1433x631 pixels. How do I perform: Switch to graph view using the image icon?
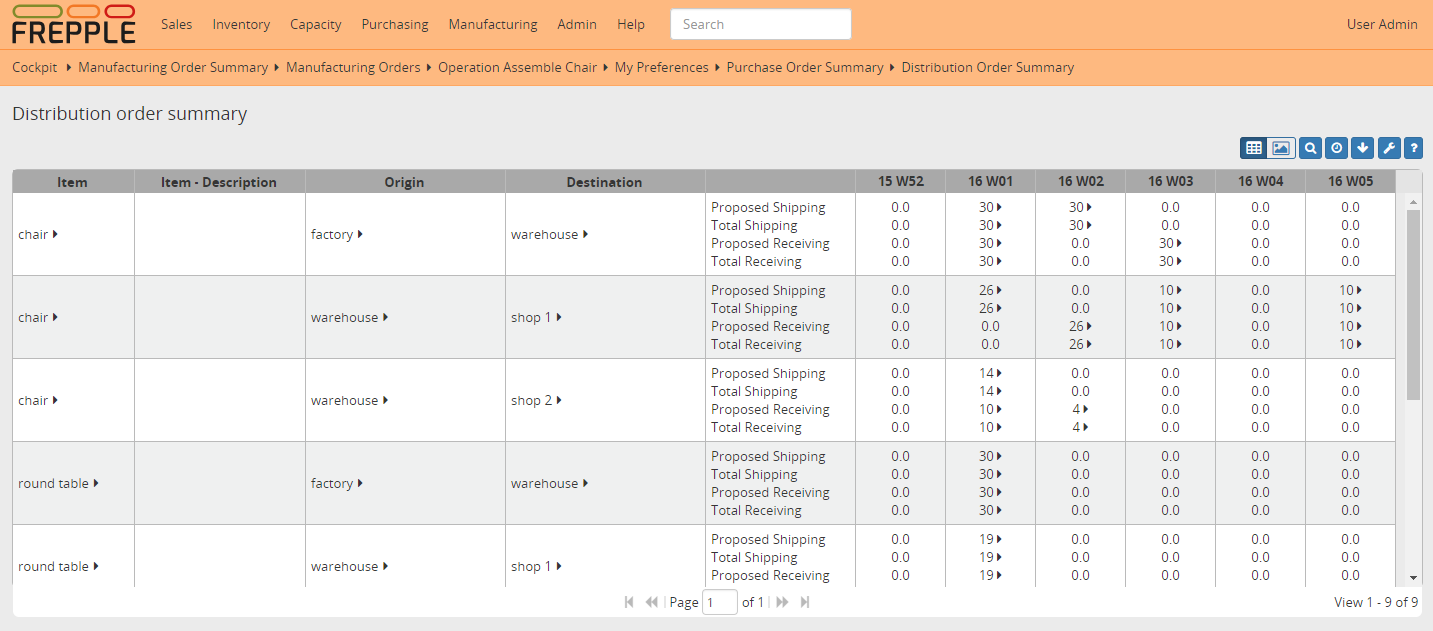click(x=1280, y=147)
